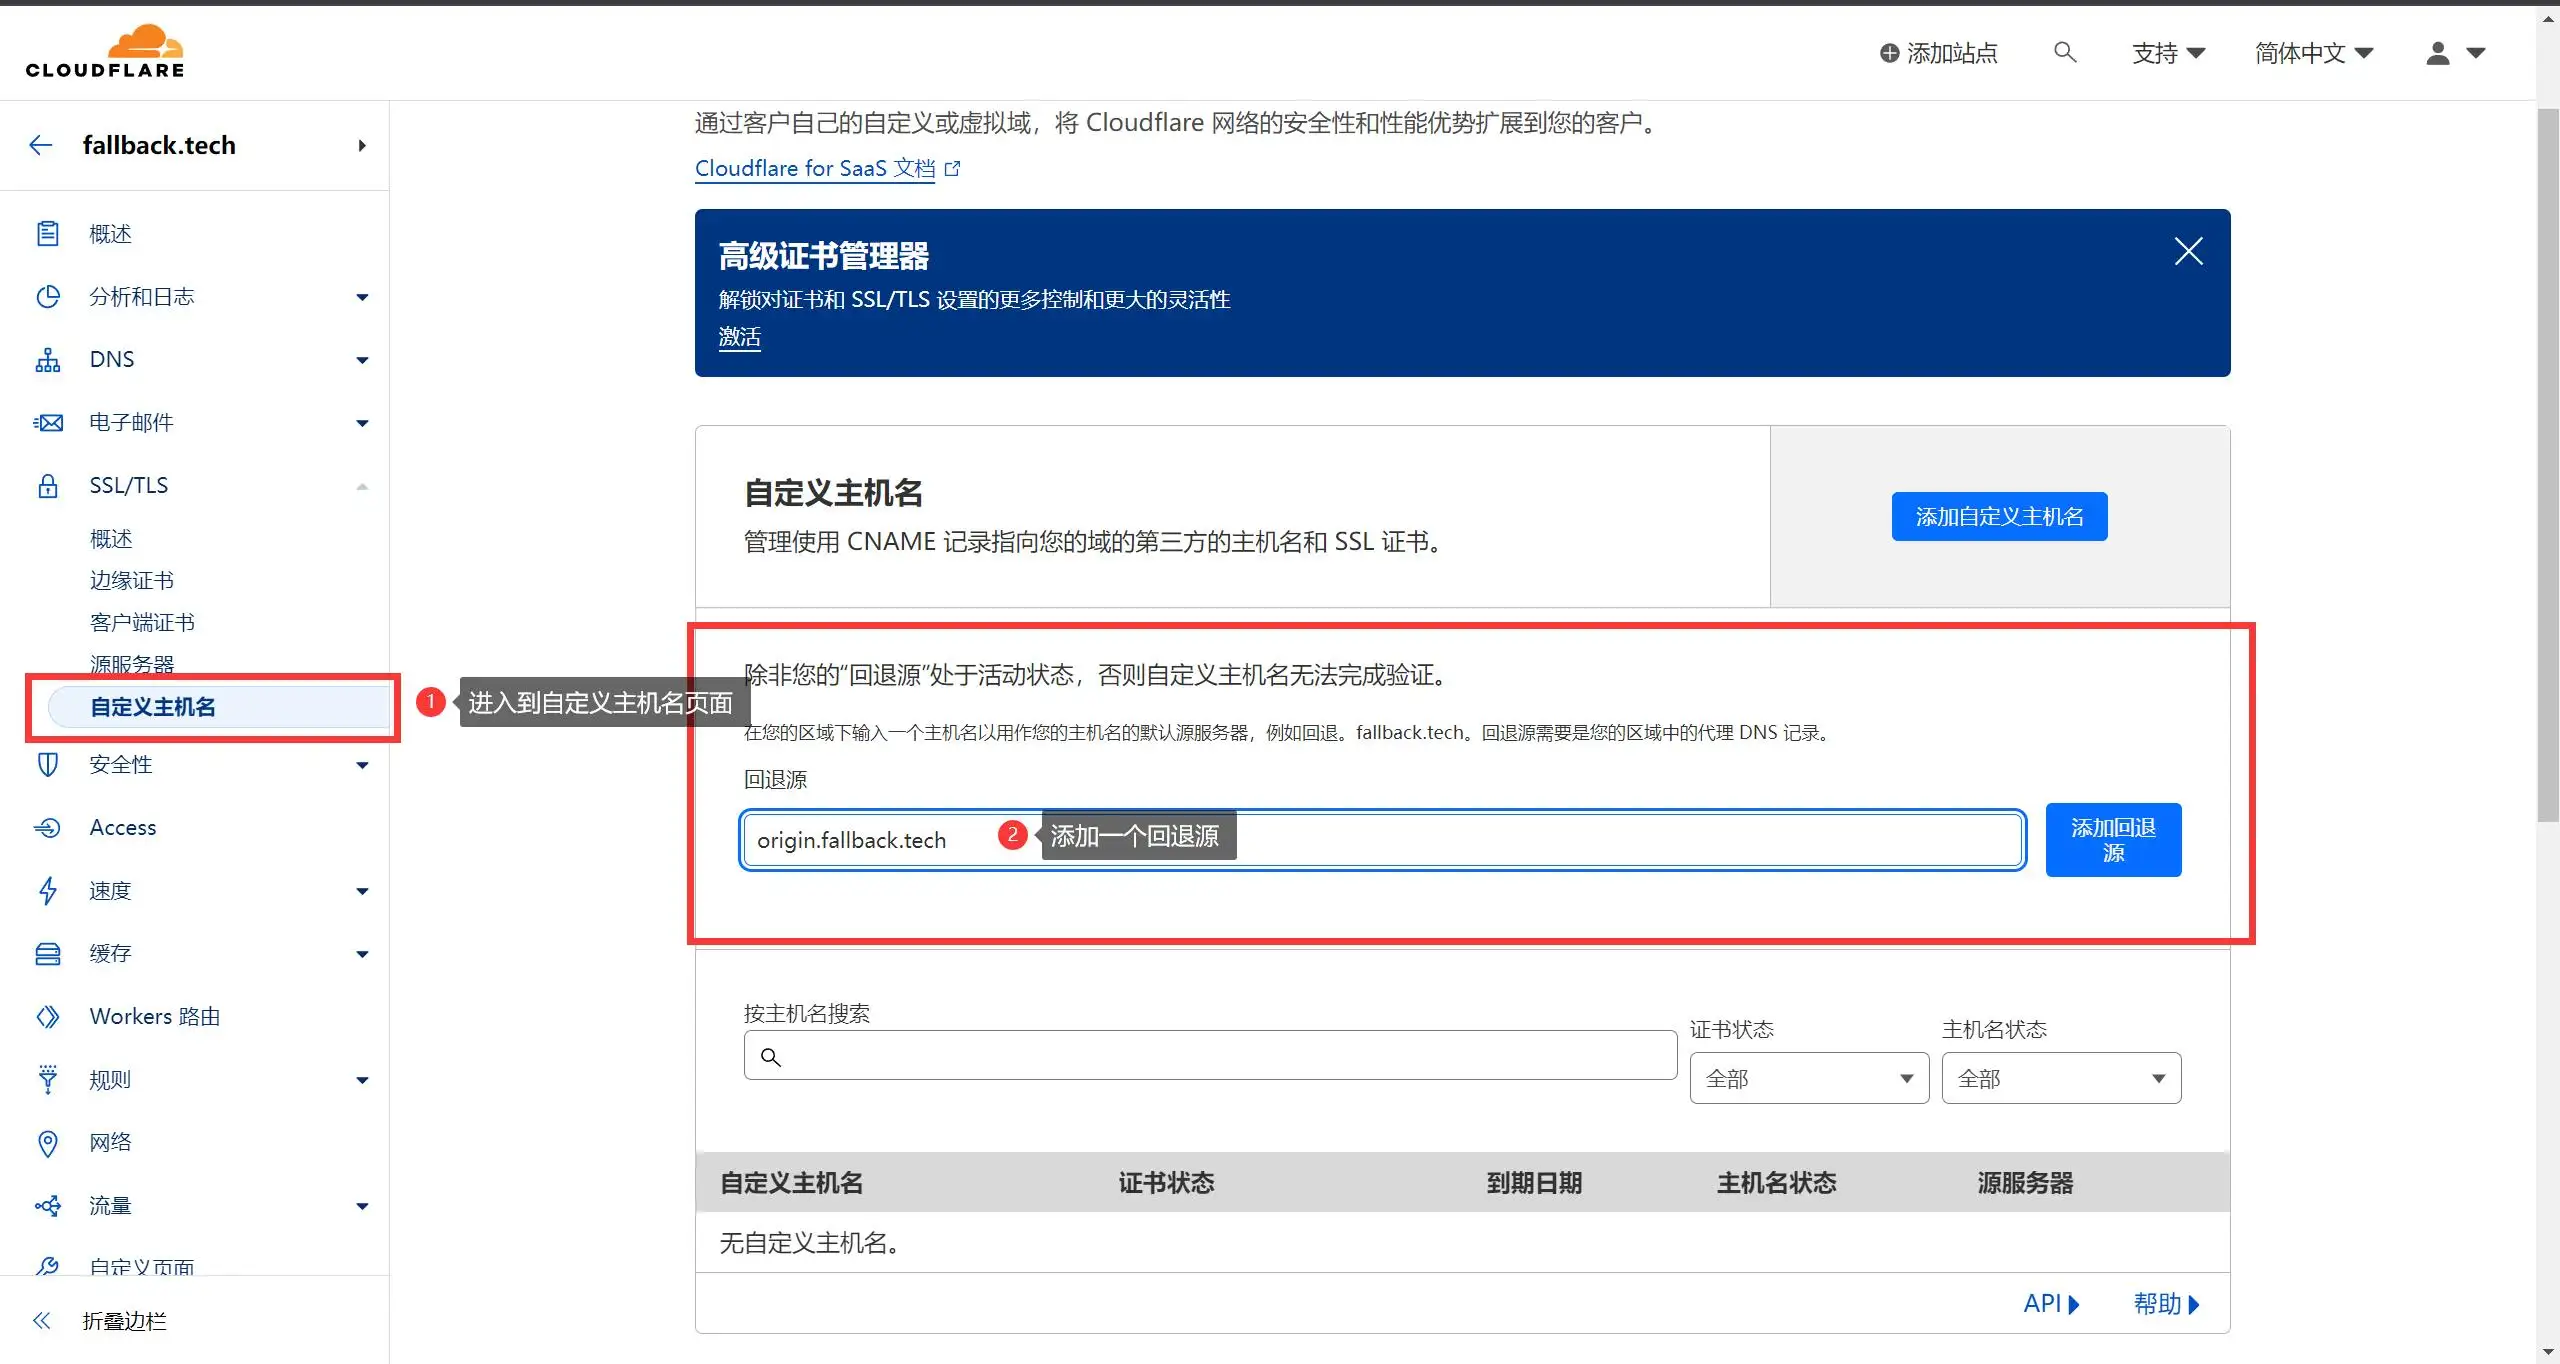Select 边缘证书 under SSL/TLS
The height and width of the screenshot is (1364, 2560).
pos(131,580)
